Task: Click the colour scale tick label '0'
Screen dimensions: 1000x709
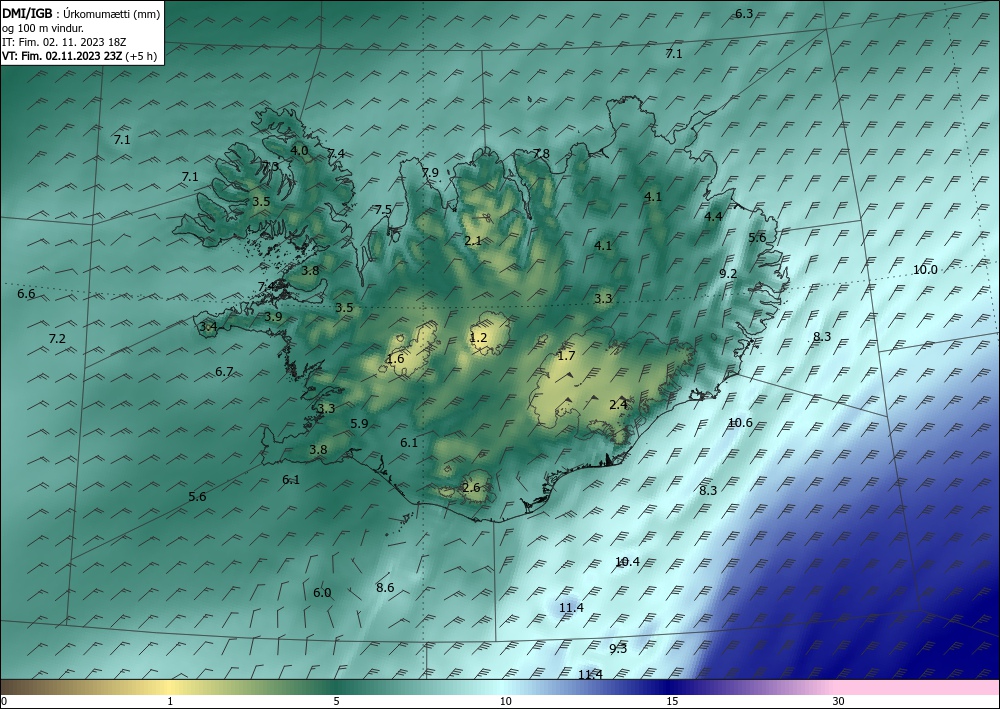Action: pyautogui.click(x=4, y=702)
